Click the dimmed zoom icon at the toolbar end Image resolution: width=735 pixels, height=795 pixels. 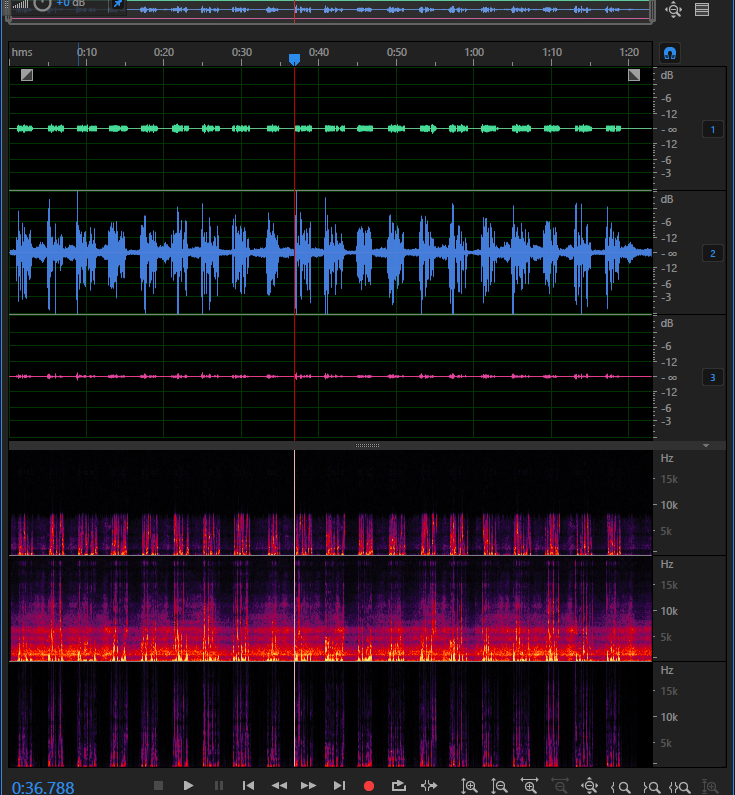pos(711,786)
